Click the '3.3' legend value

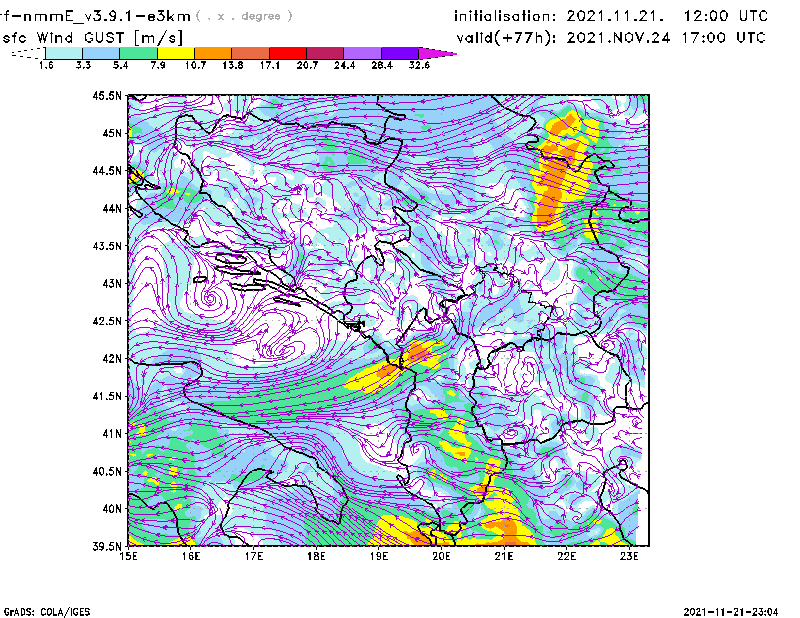[x=83, y=65]
